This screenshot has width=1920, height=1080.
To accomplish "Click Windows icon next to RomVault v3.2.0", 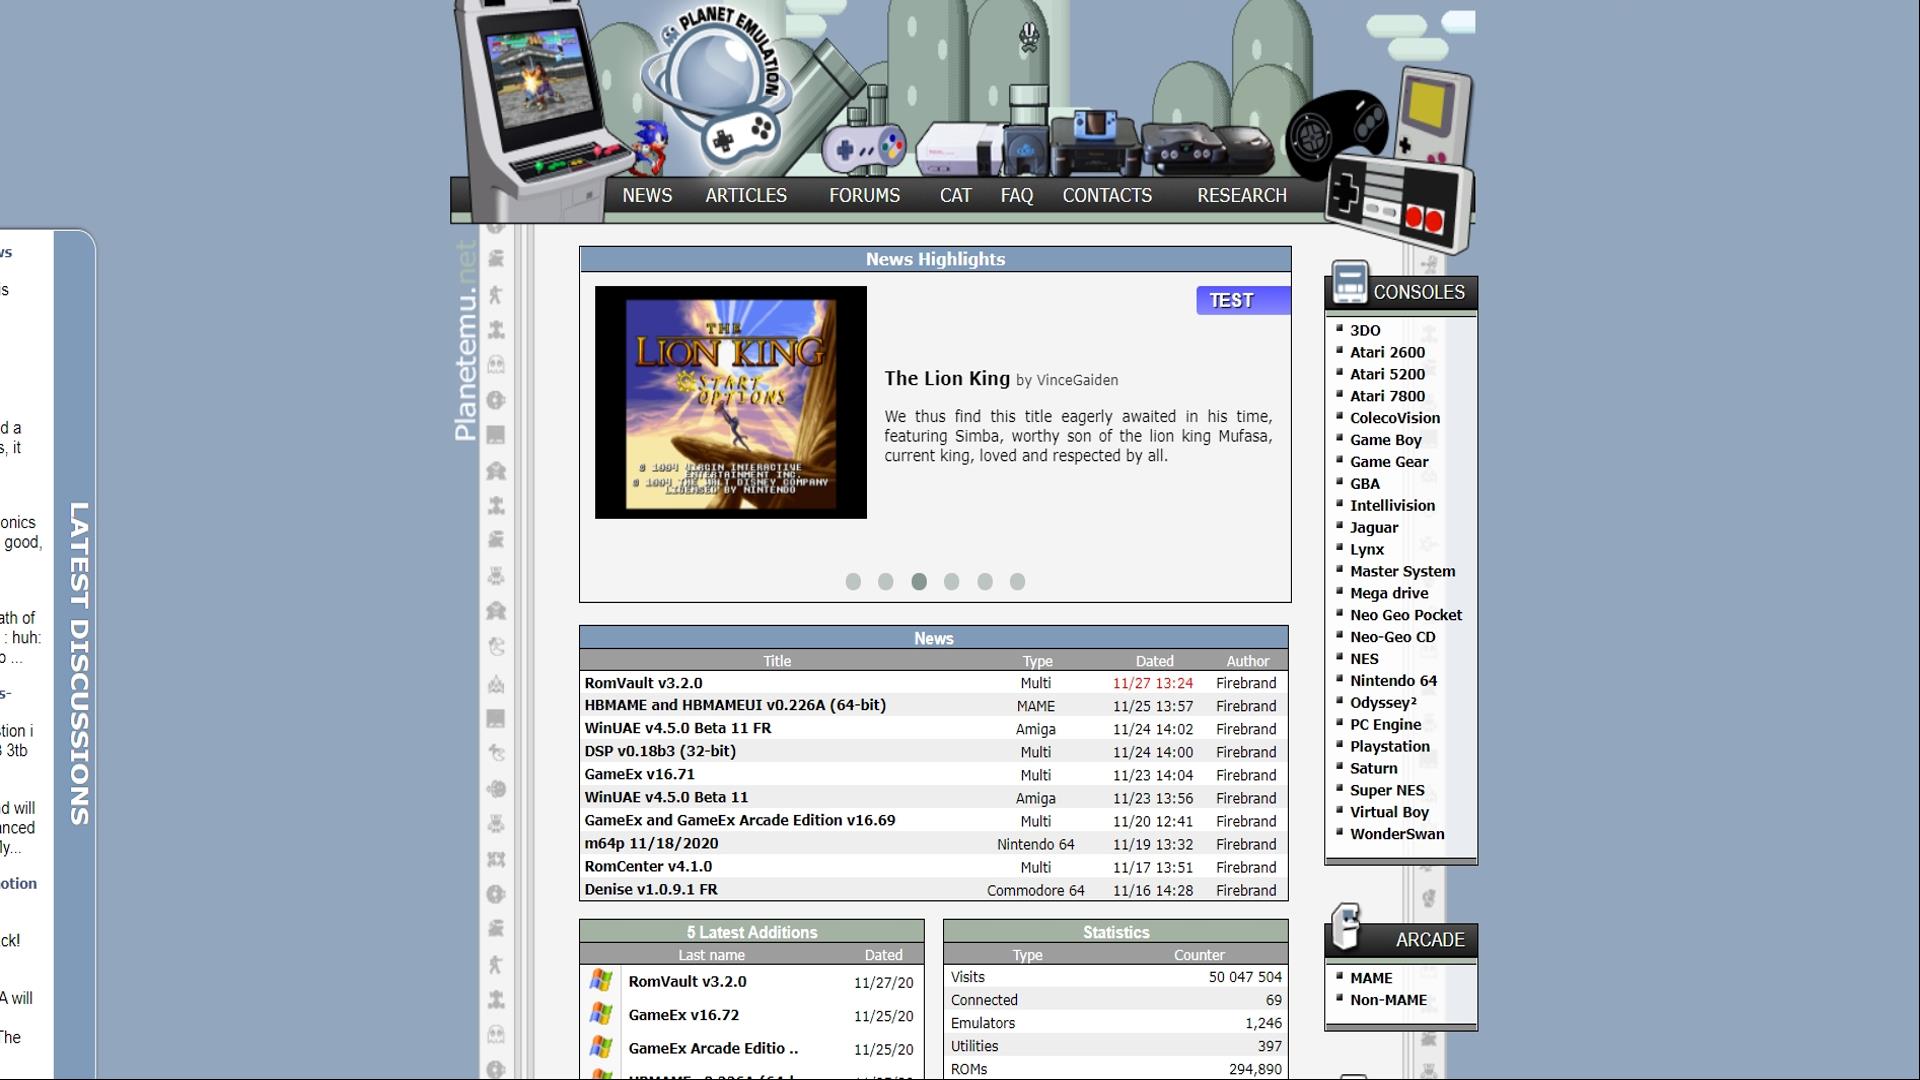I will pyautogui.click(x=601, y=981).
